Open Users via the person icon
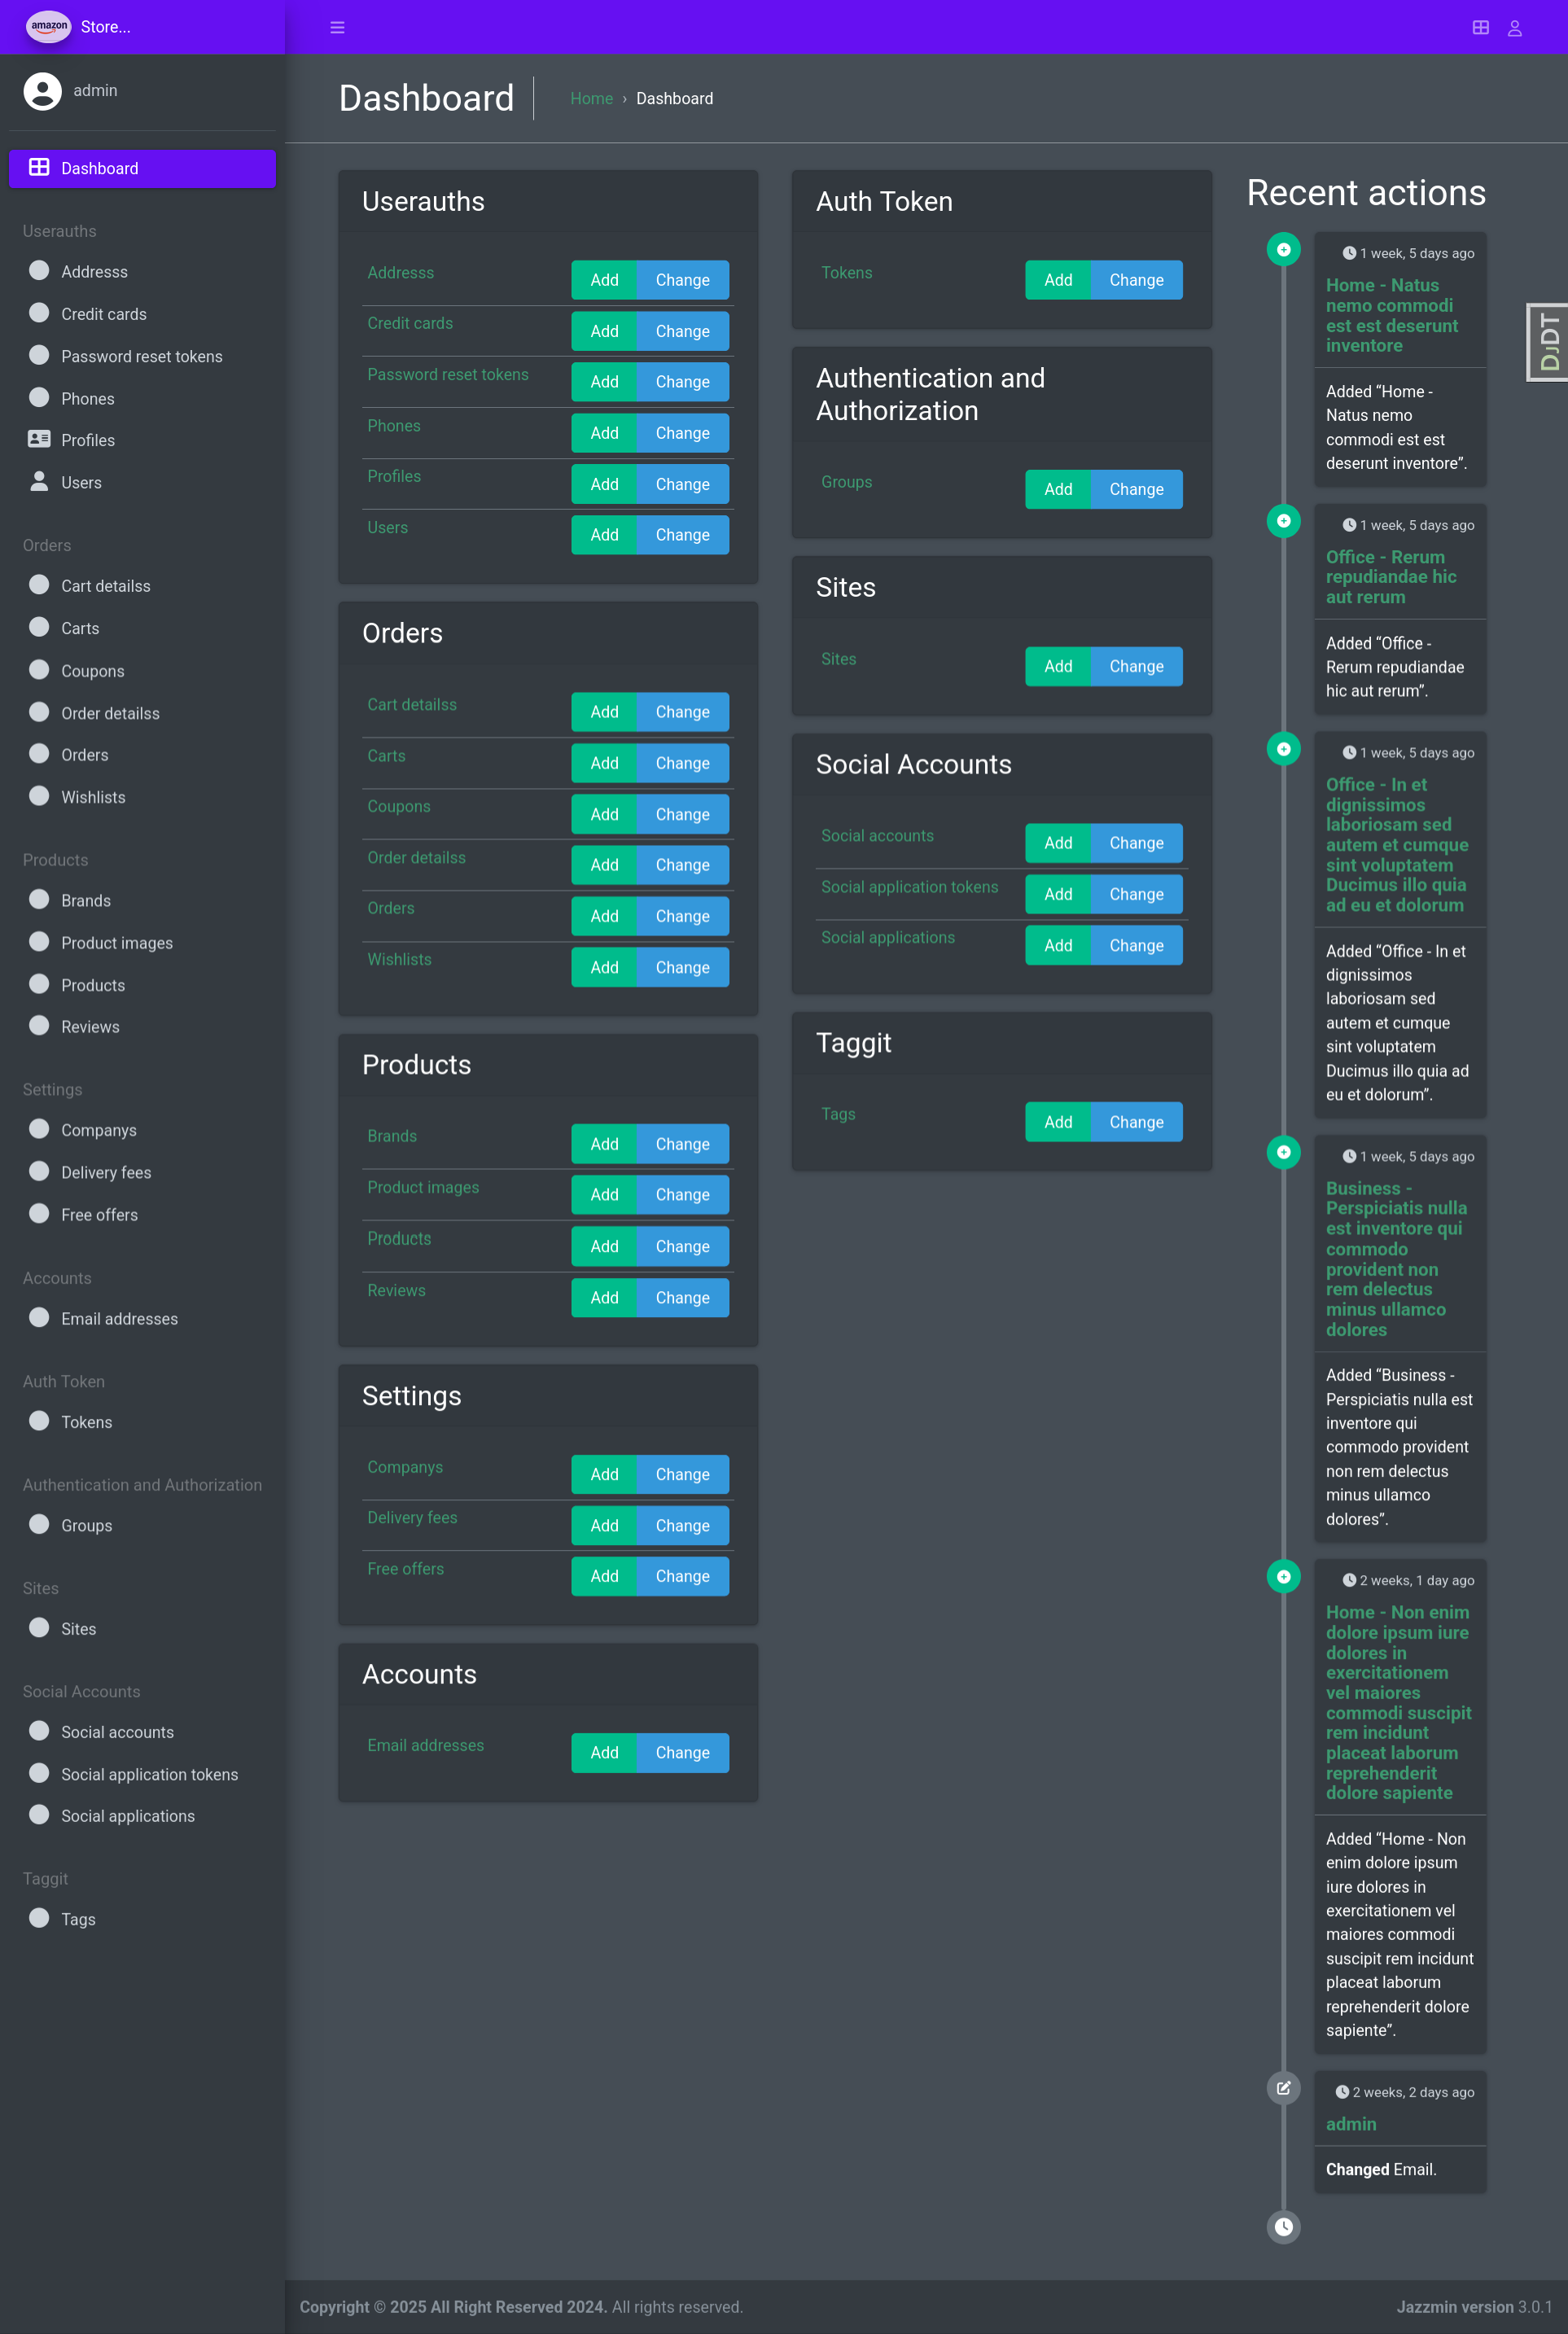The height and width of the screenshot is (2334, 1568). click(x=39, y=481)
